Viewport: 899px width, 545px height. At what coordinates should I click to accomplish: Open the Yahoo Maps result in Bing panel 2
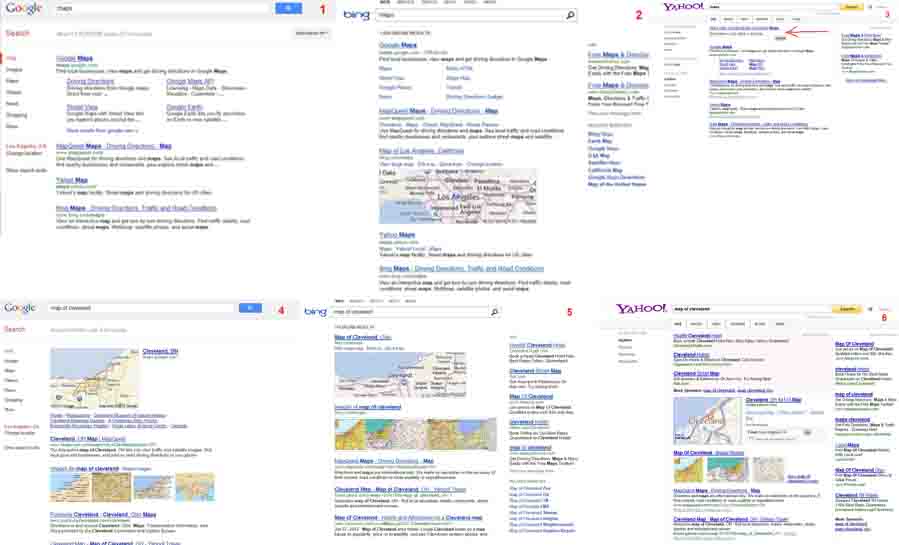[x=397, y=235]
